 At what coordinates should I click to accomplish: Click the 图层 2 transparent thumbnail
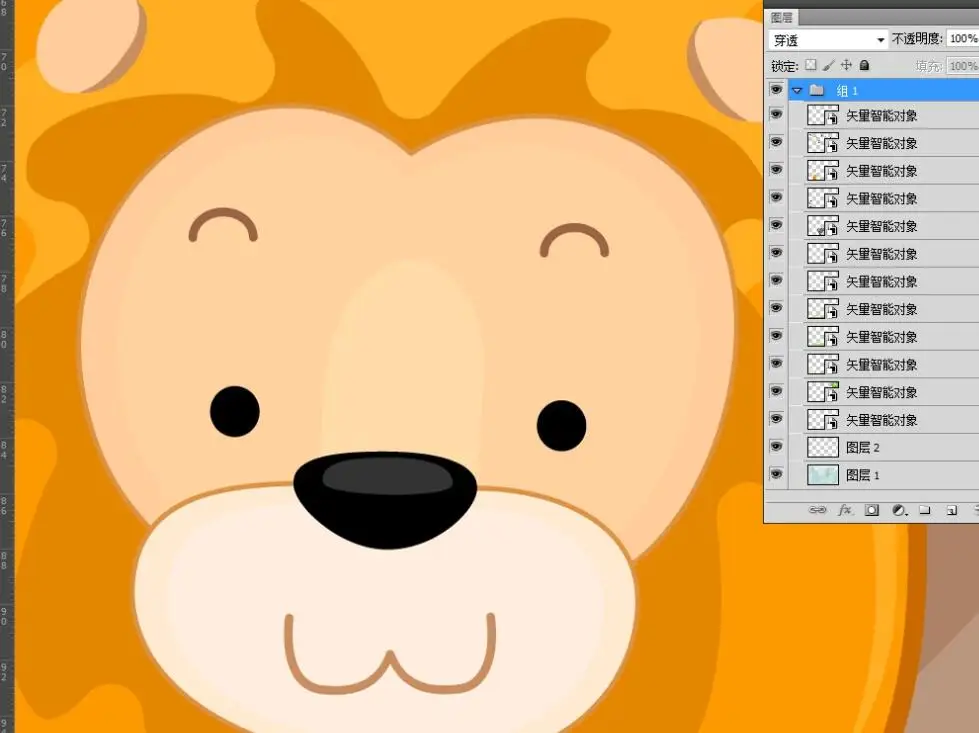[823, 447]
